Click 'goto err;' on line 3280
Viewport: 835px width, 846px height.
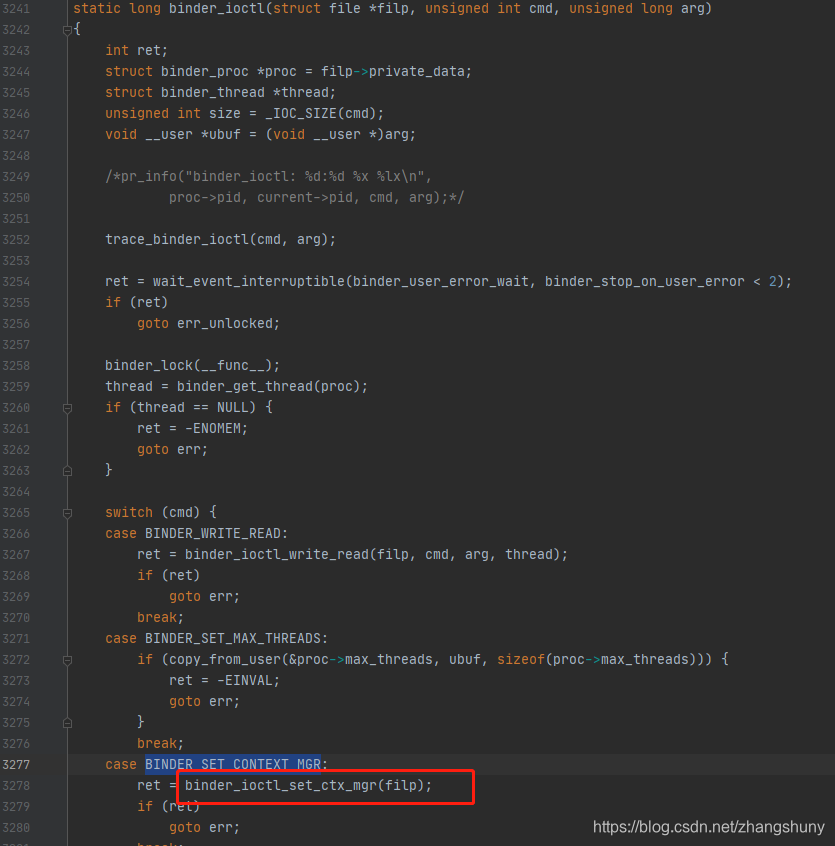(204, 828)
